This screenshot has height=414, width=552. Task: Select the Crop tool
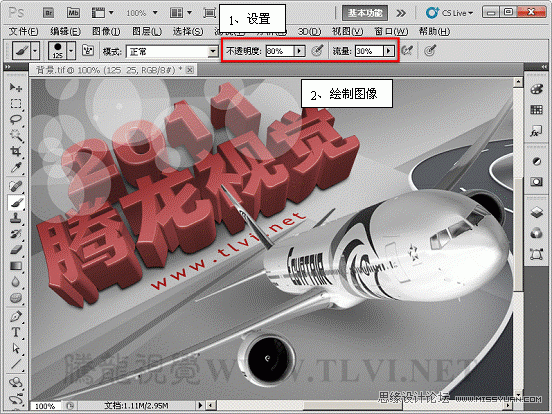pos(16,151)
